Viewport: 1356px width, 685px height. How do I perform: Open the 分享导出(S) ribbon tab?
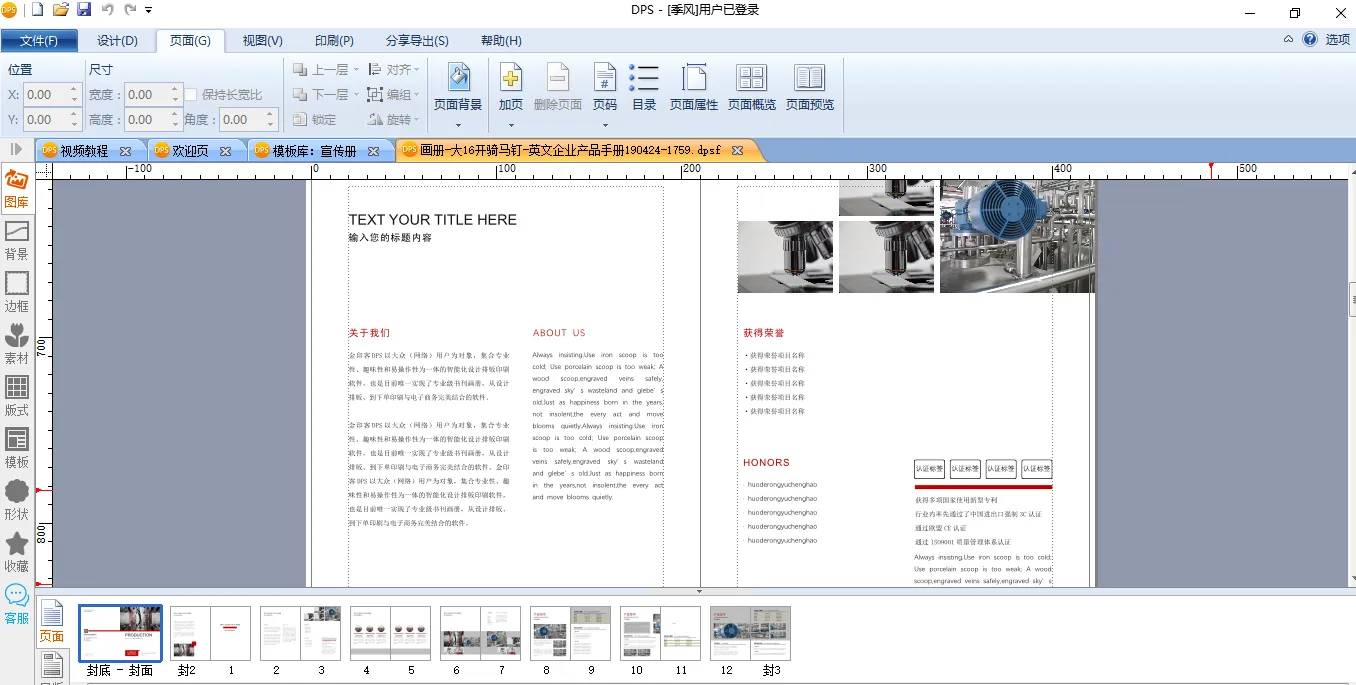coord(417,41)
